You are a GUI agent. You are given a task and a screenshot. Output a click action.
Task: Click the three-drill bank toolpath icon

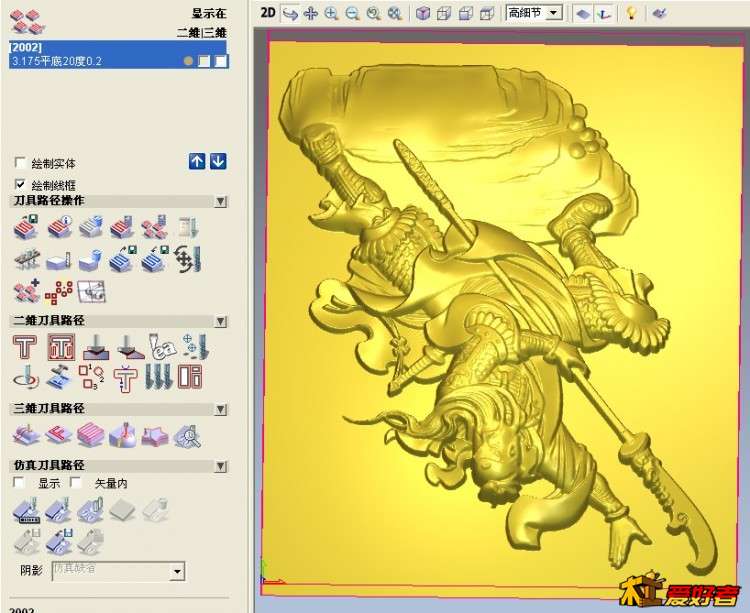point(158,377)
